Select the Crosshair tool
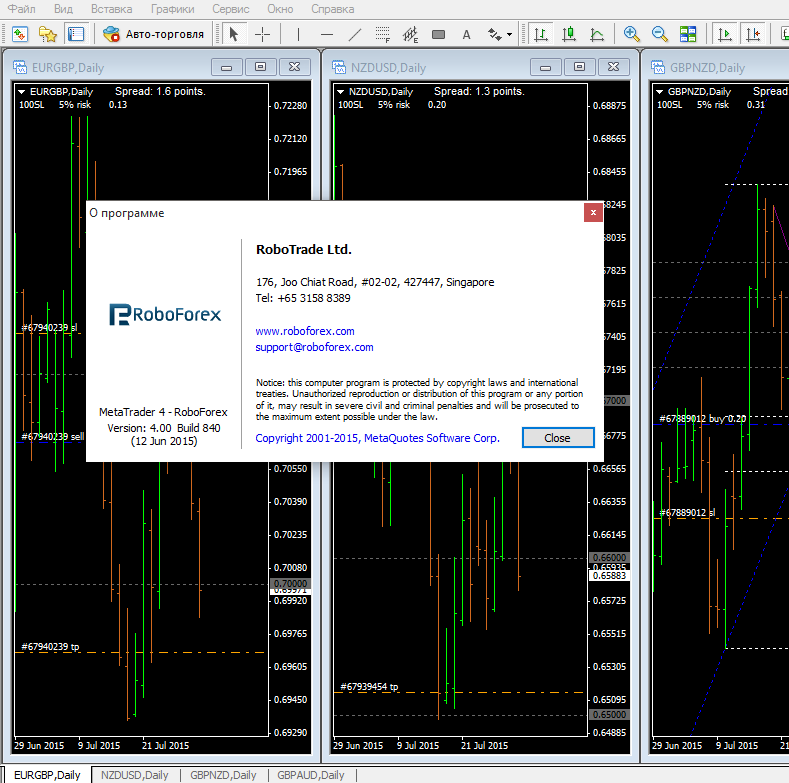This screenshot has height=783, width=789. (262, 34)
